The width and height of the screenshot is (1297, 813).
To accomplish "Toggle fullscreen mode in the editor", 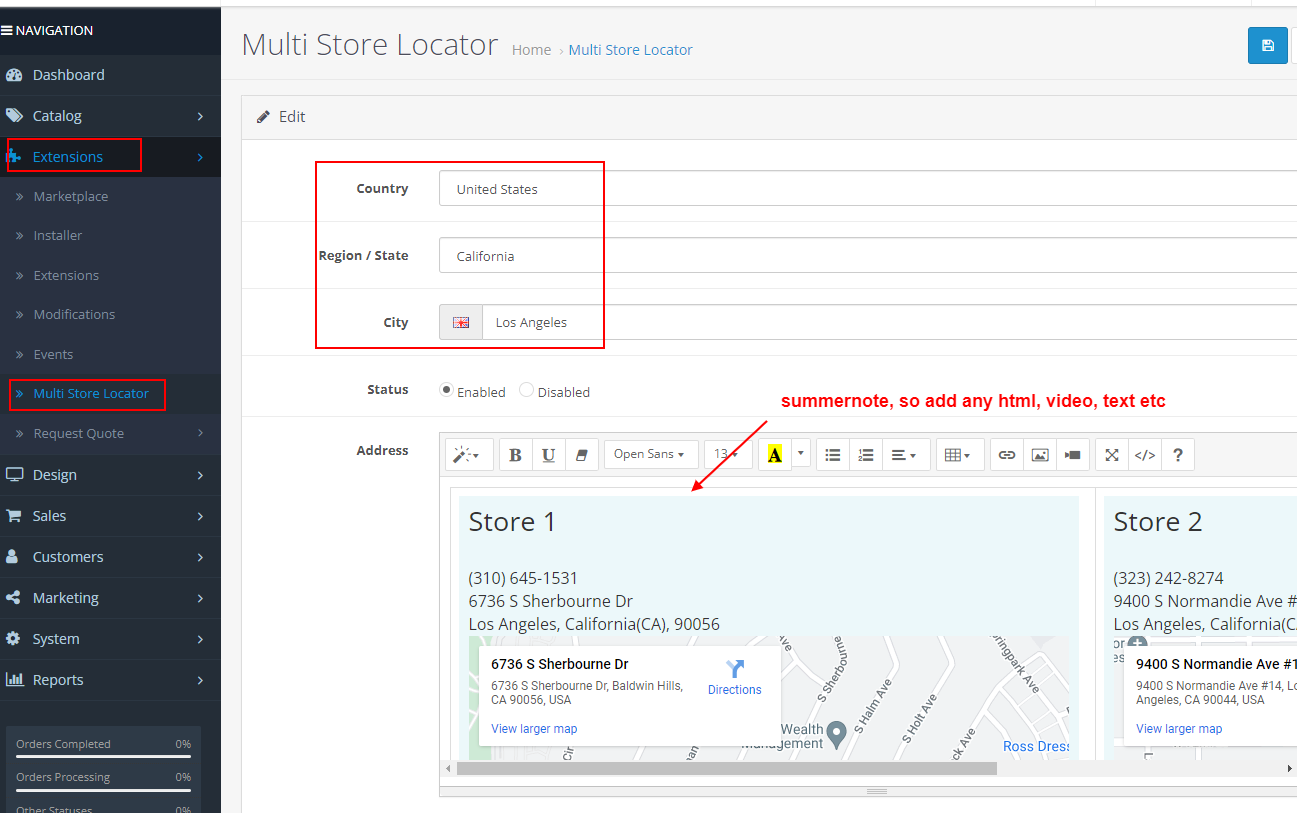I will 1111,454.
